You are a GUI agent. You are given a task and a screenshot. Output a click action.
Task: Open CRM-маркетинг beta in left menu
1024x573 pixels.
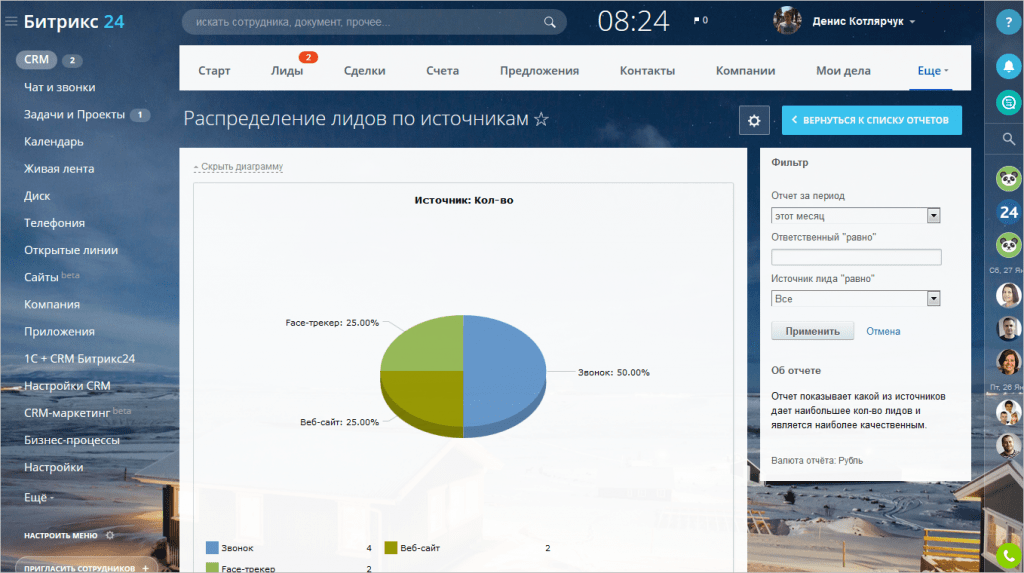pos(77,413)
